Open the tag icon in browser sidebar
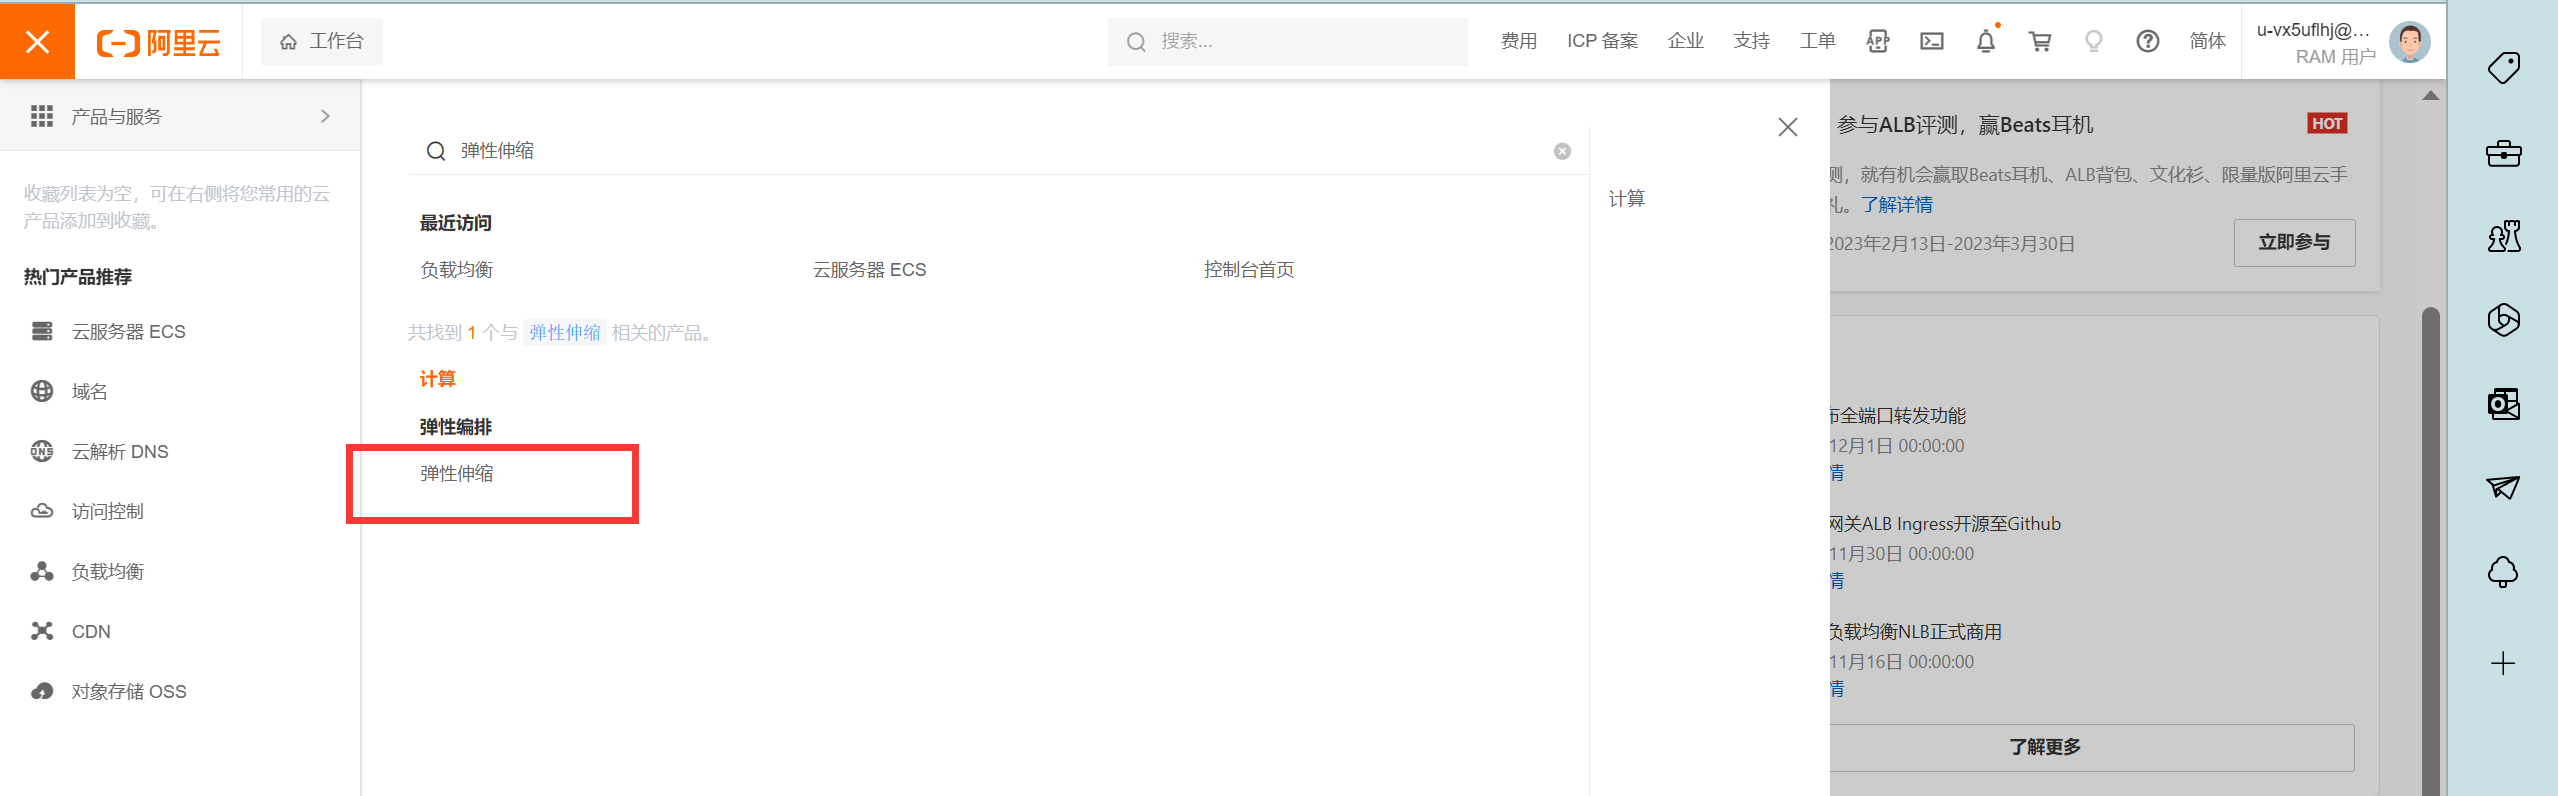 point(2503,68)
